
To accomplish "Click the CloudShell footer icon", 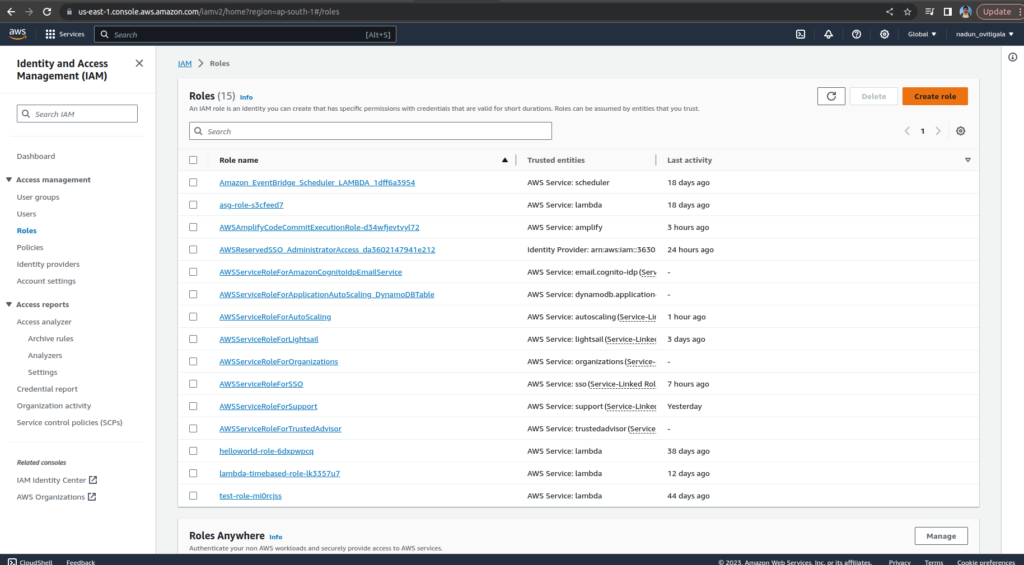I will 12,561.
